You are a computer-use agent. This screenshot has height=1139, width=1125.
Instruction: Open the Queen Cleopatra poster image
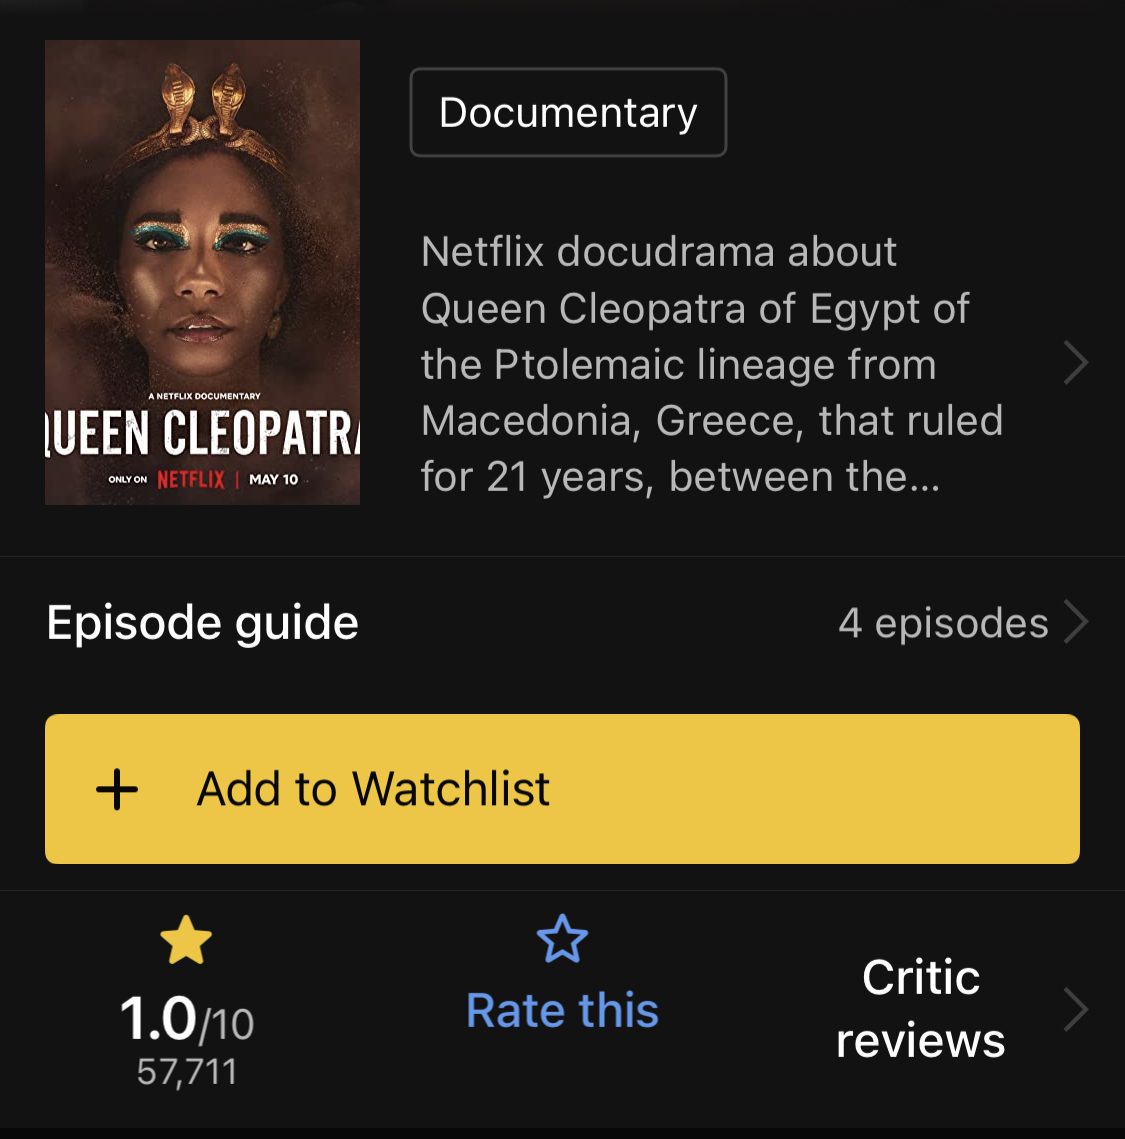click(203, 272)
